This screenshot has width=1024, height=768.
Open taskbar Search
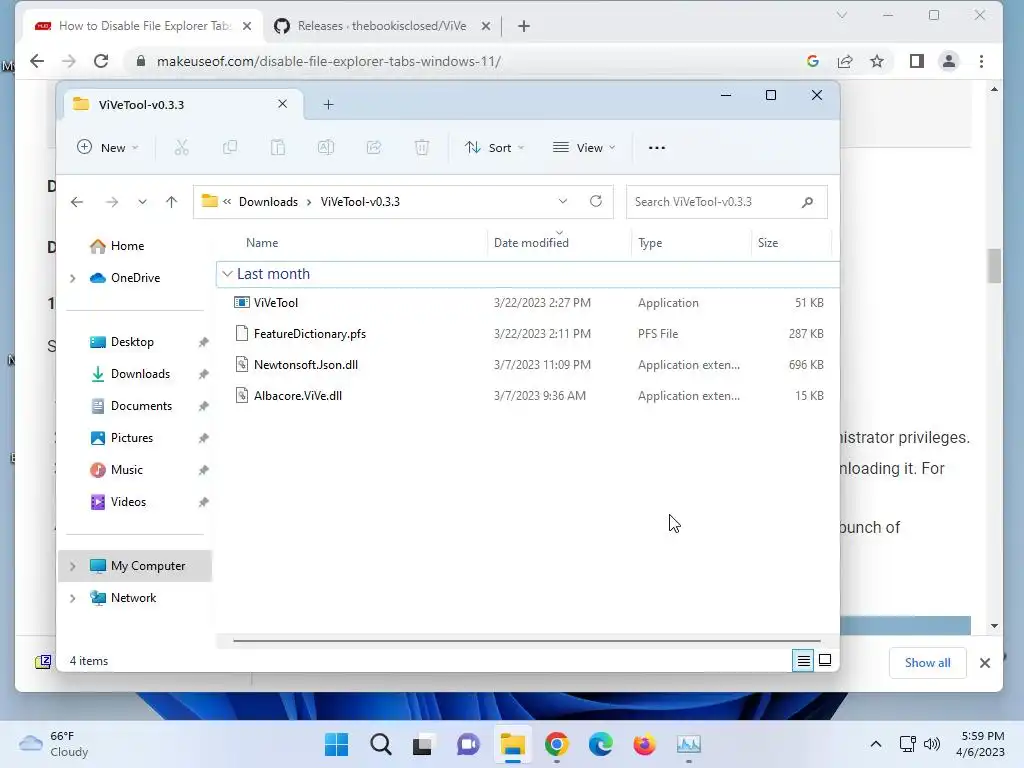click(381, 744)
